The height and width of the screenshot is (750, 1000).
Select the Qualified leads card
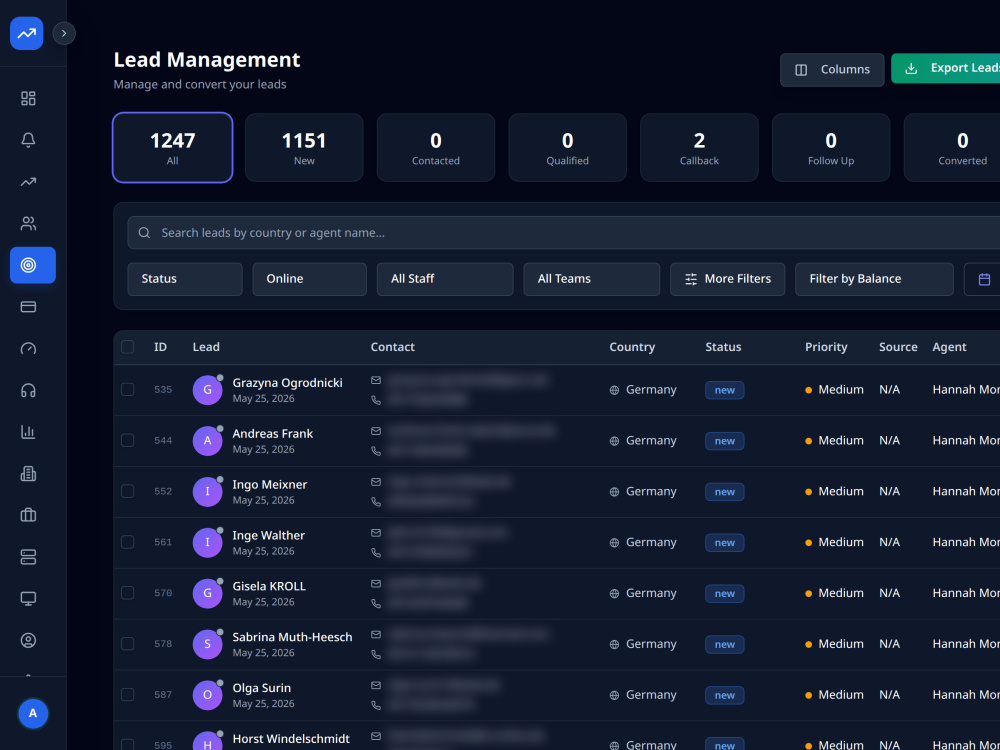(568, 147)
